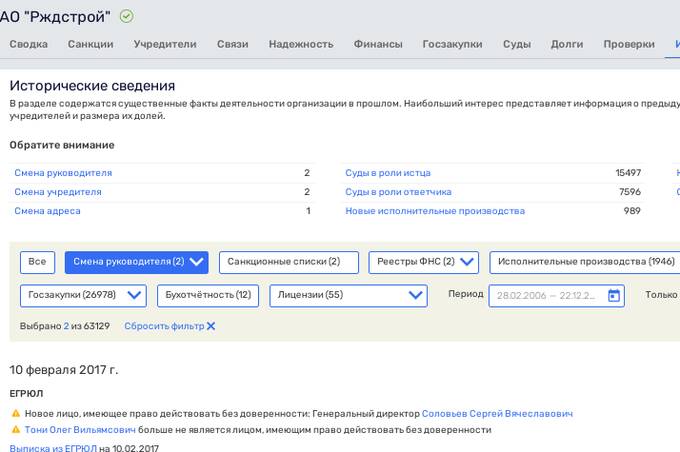
Task: Expand Реестры ФНС (2) dropdown
Action: pyautogui.click(x=467, y=262)
